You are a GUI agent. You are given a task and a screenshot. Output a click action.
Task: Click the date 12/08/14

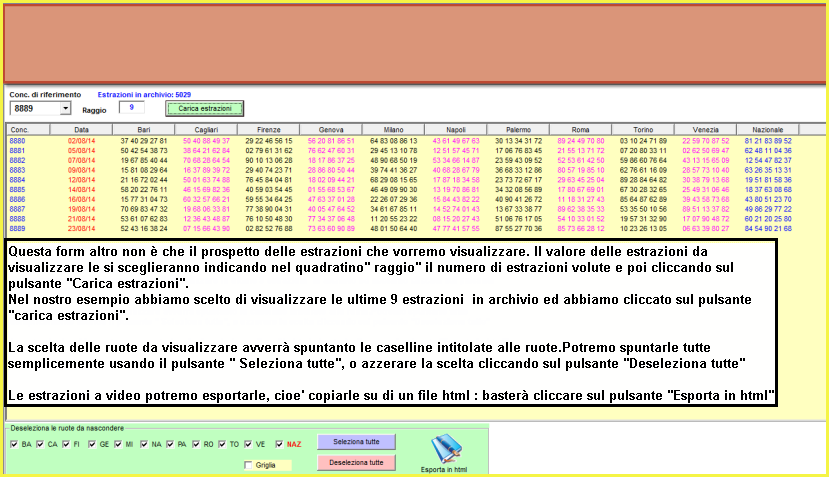tap(81, 180)
